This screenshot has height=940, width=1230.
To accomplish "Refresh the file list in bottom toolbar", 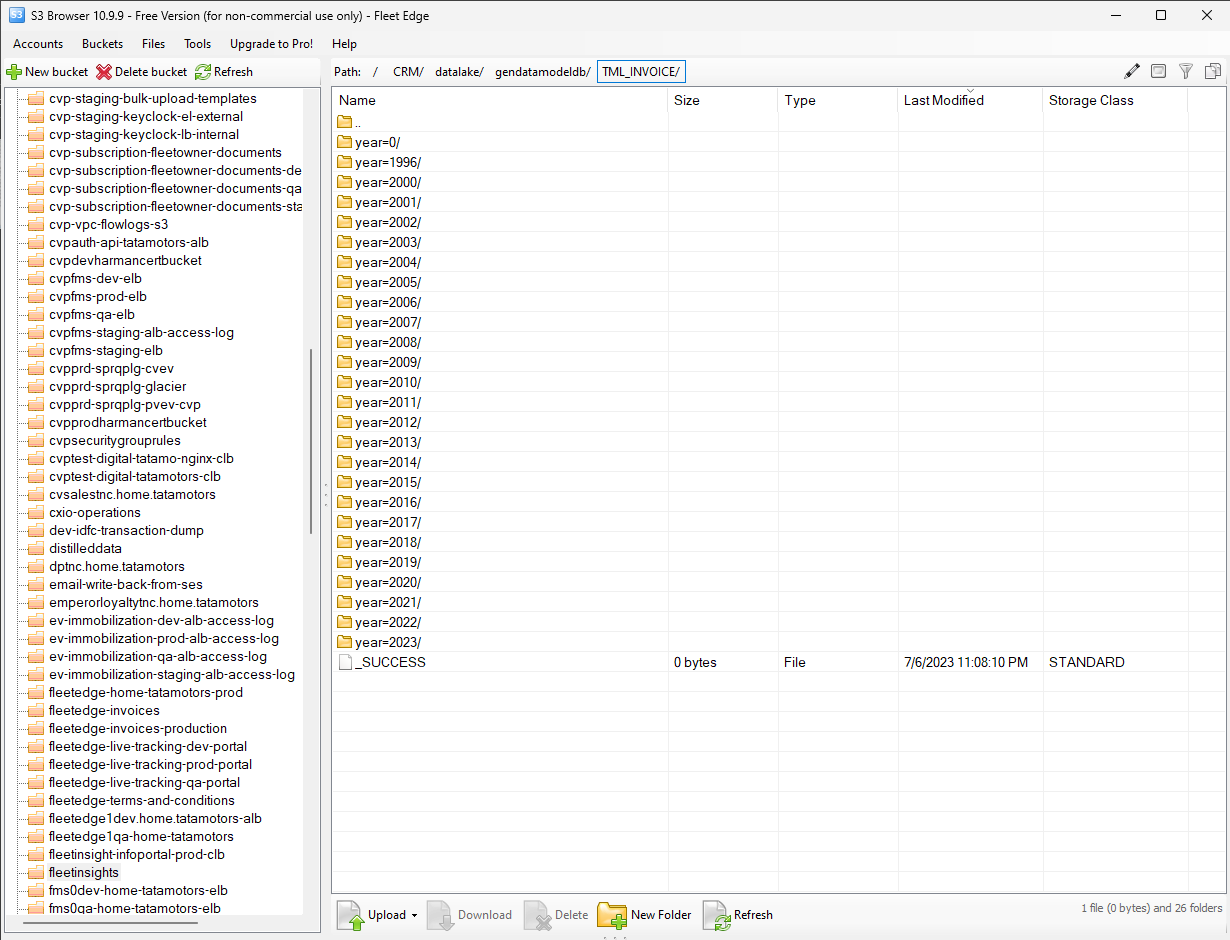I will point(738,915).
